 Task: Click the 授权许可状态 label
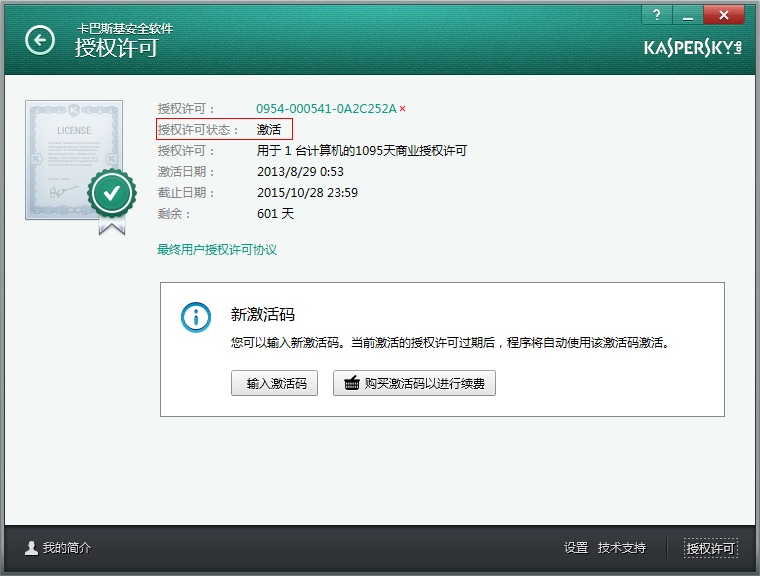tap(198, 130)
